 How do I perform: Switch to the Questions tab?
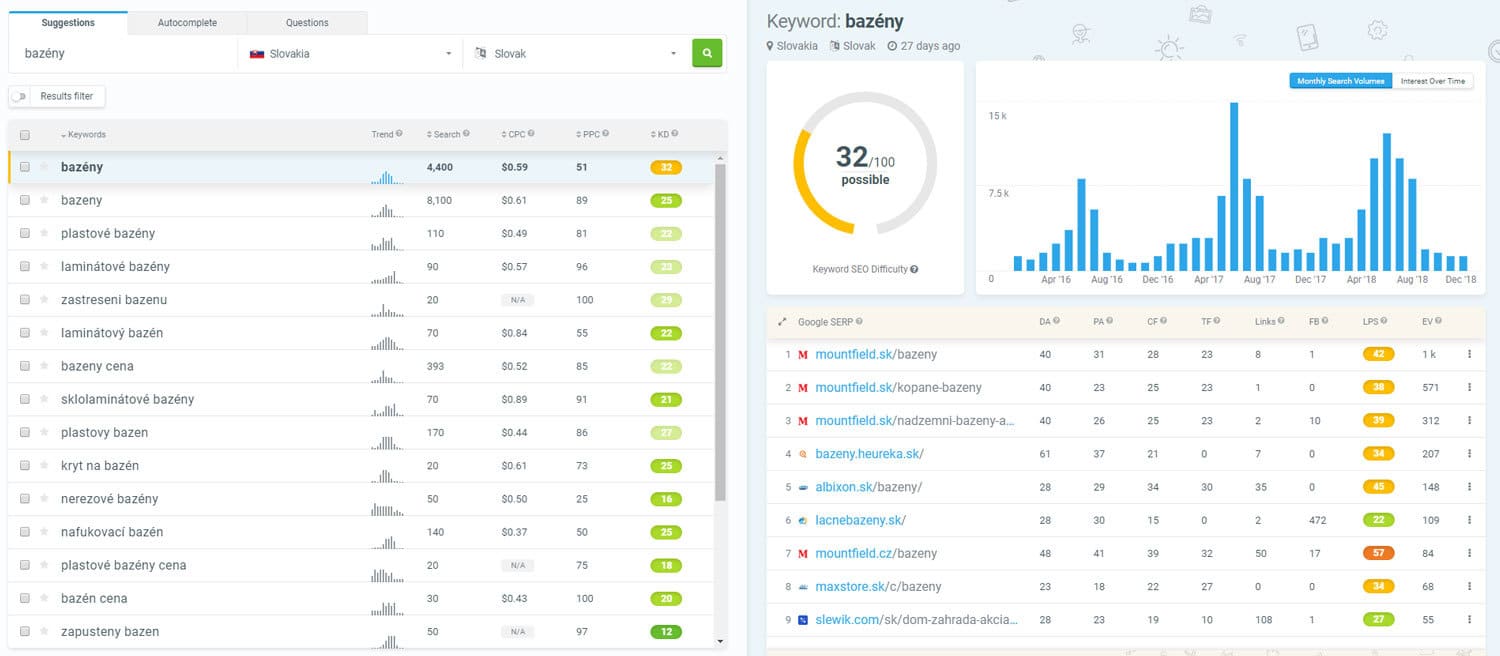tap(307, 22)
